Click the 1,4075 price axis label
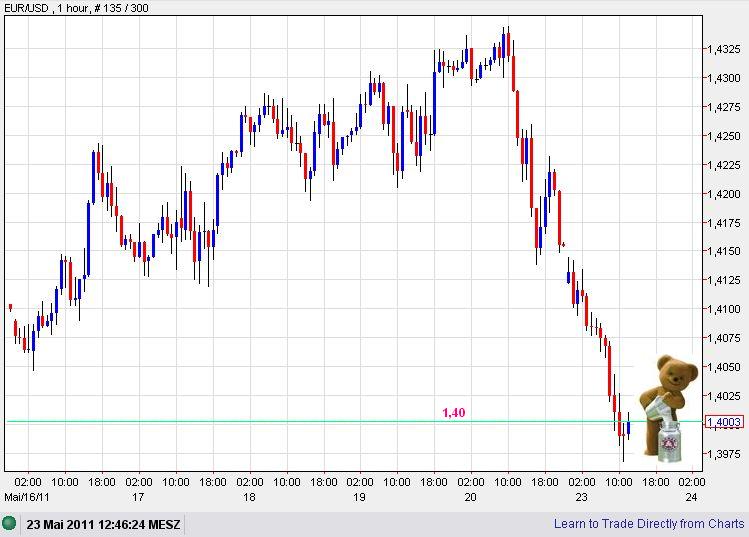 (724, 338)
